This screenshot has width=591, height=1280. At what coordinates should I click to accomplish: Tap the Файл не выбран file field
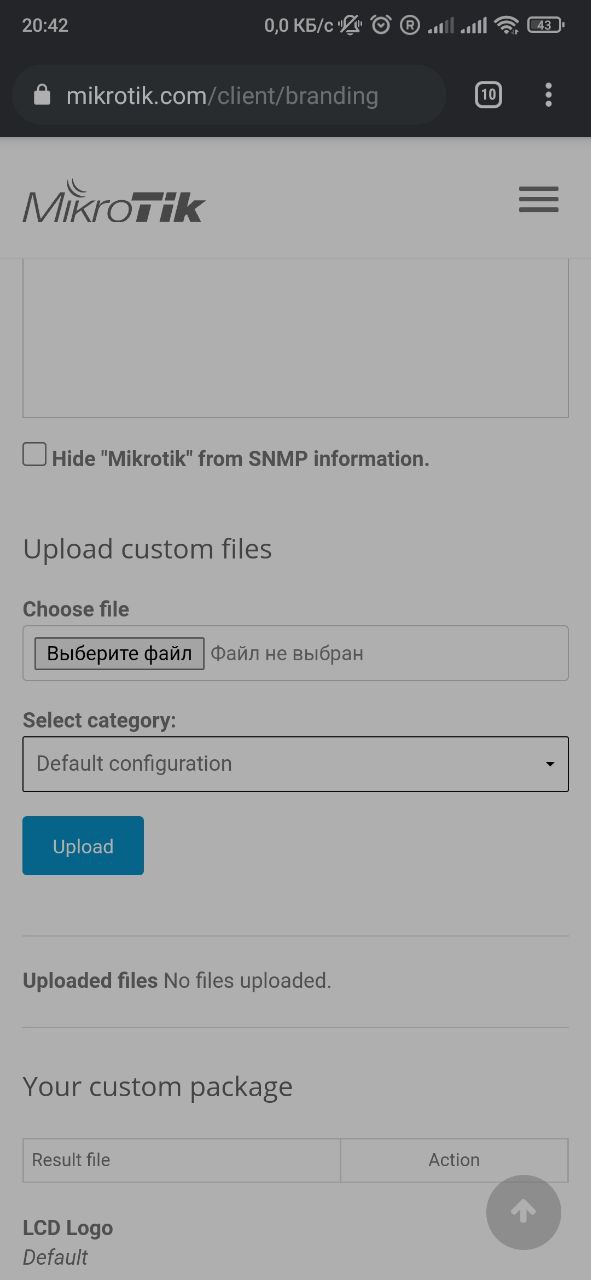point(287,654)
